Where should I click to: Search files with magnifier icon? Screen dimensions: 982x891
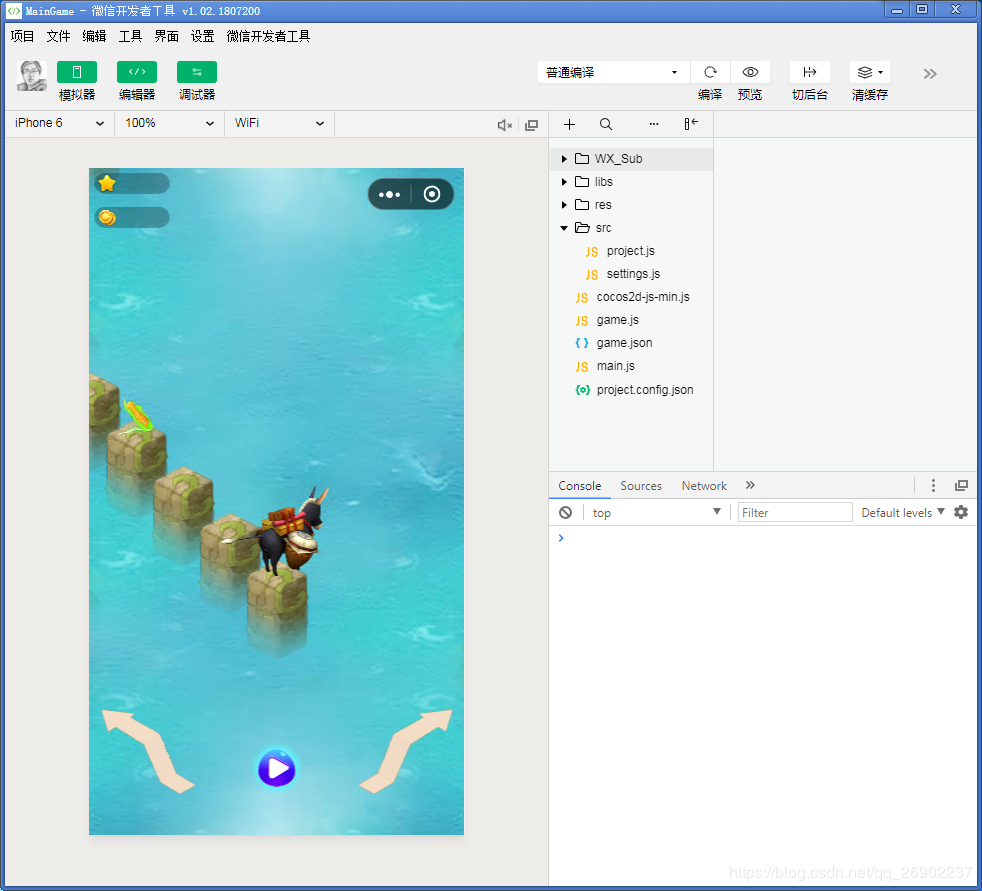(606, 124)
